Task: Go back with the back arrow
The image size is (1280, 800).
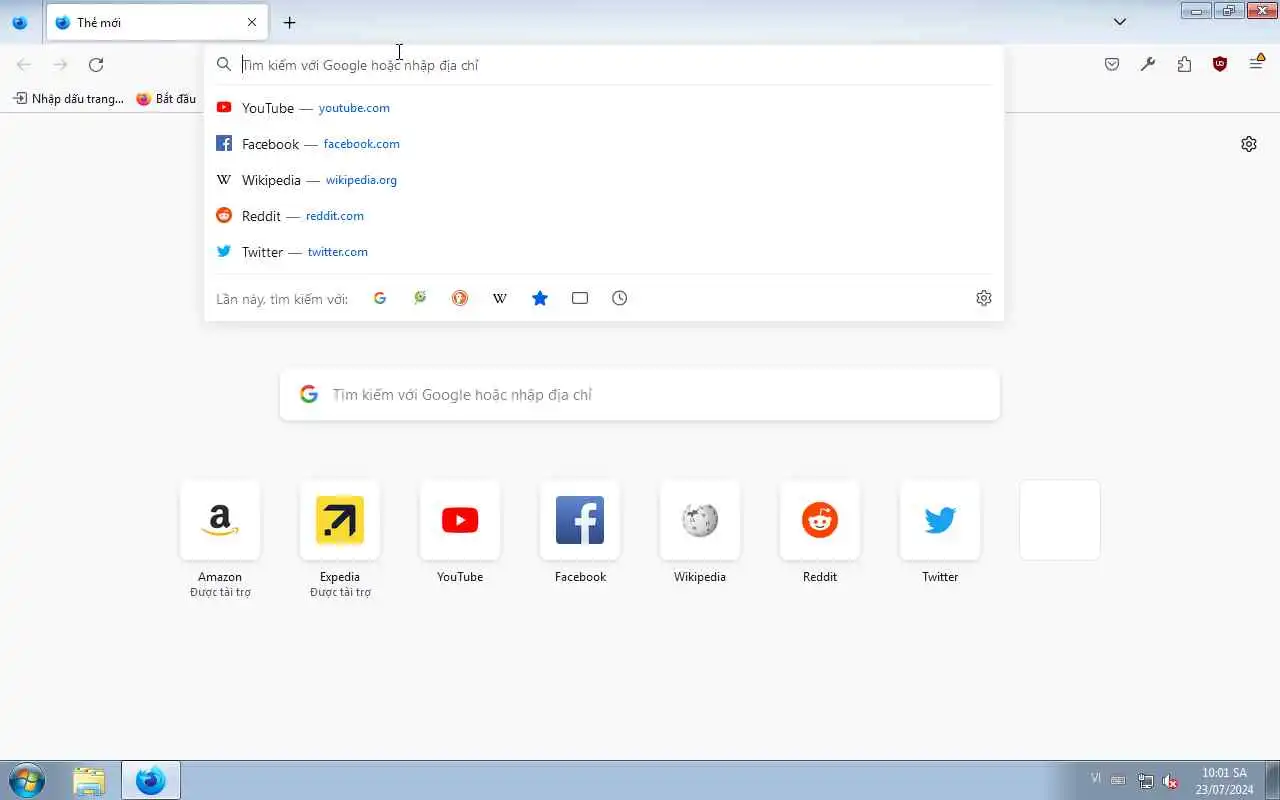Action: tap(24, 65)
